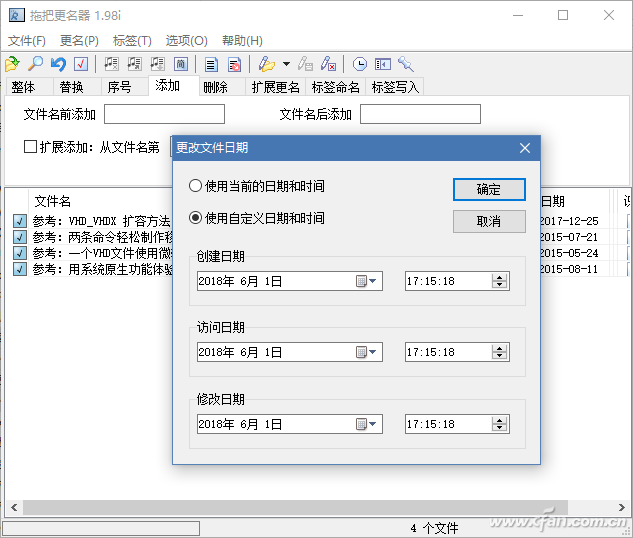Click the 简 simplified Chinese conversion icon
Image resolution: width=633 pixels, height=538 pixels.
(180, 64)
